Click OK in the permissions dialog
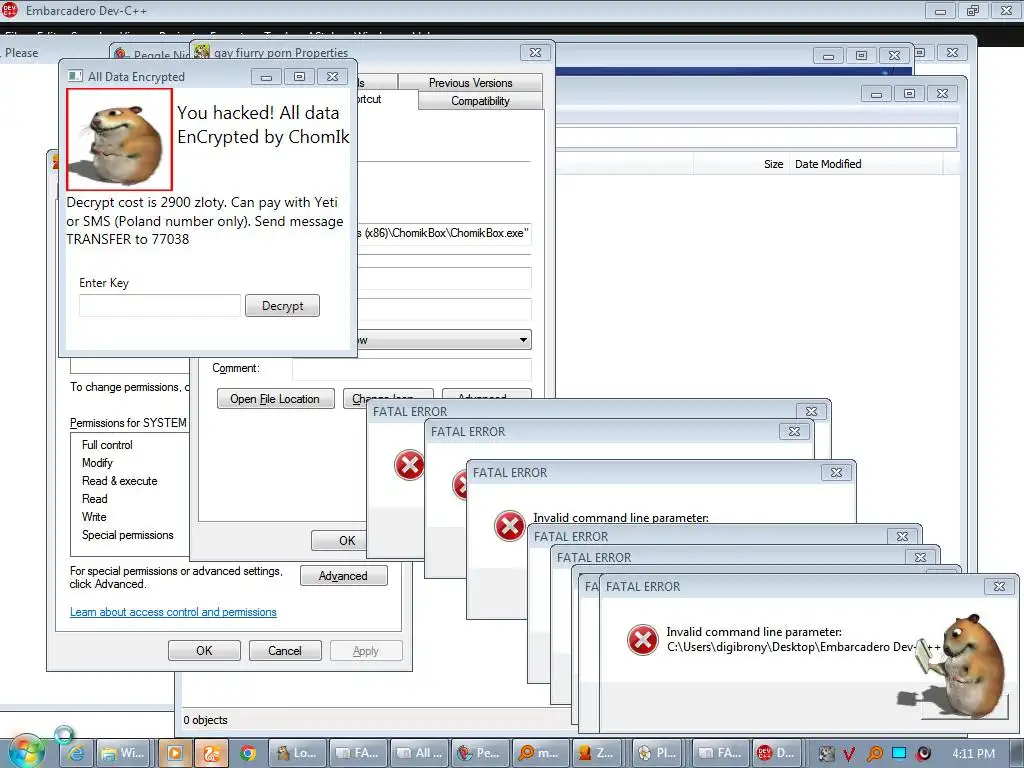The height and width of the screenshot is (768, 1024). [x=204, y=650]
